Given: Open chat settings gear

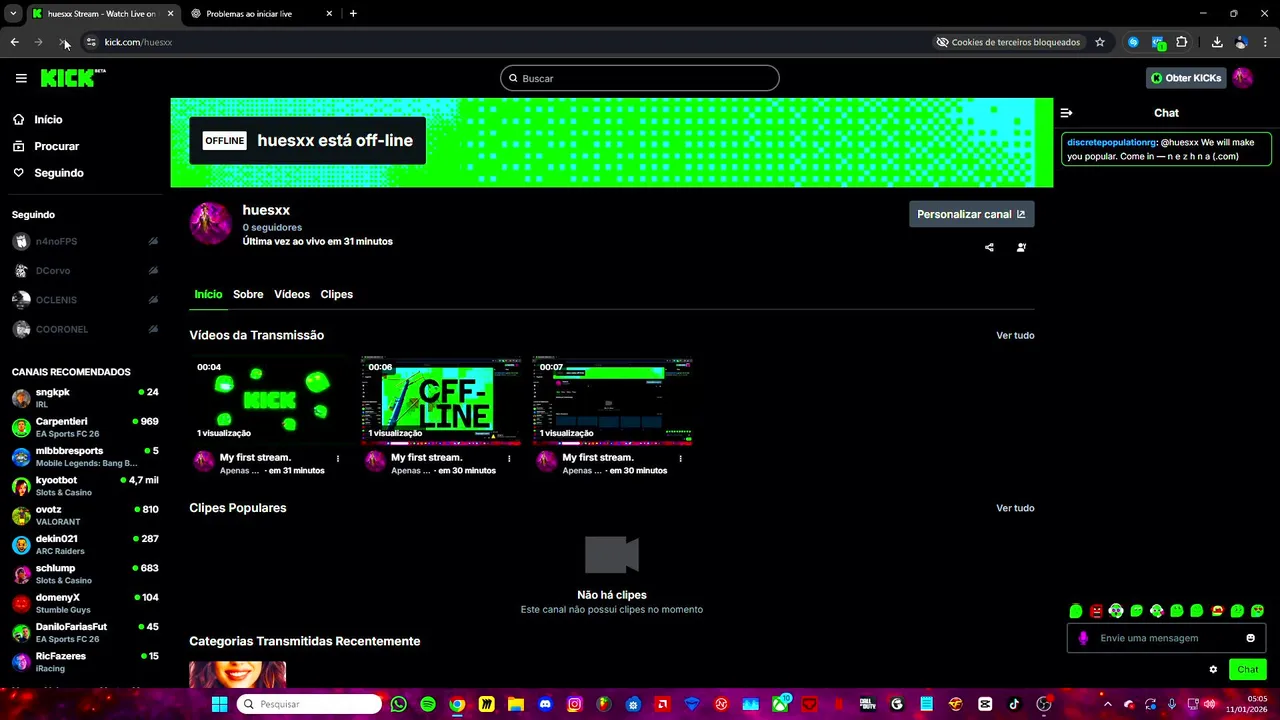Looking at the screenshot, I should pos(1213,669).
